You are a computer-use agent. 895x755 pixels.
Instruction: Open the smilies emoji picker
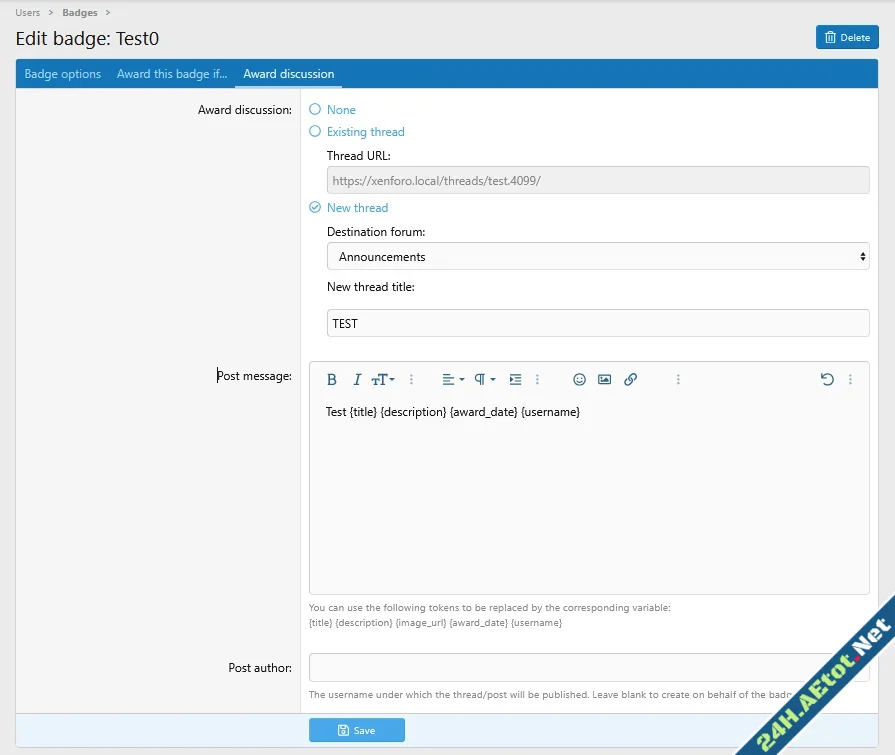[x=579, y=380]
